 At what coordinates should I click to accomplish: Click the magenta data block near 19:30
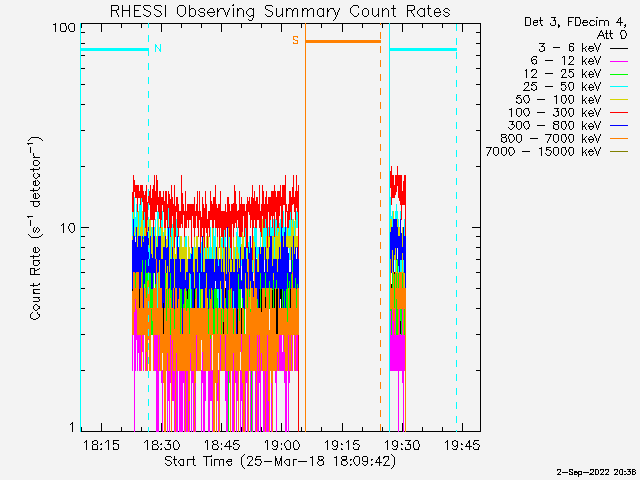[x=397, y=353]
